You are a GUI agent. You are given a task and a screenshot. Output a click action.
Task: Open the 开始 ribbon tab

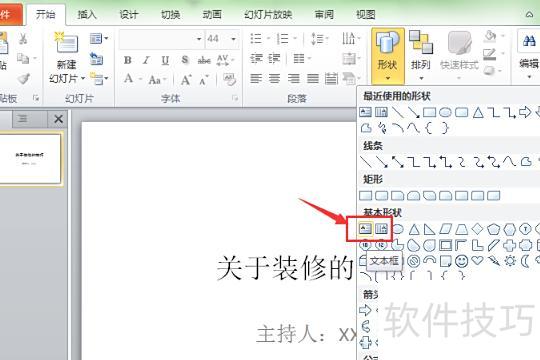coord(45,14)
